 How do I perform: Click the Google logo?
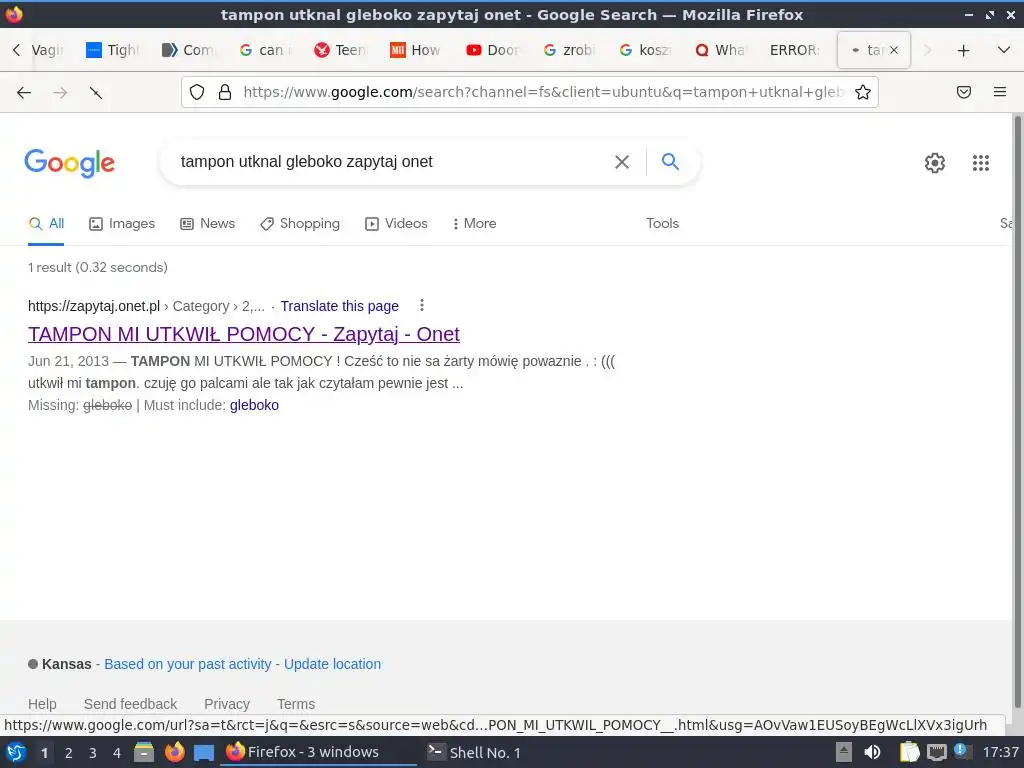69,163
